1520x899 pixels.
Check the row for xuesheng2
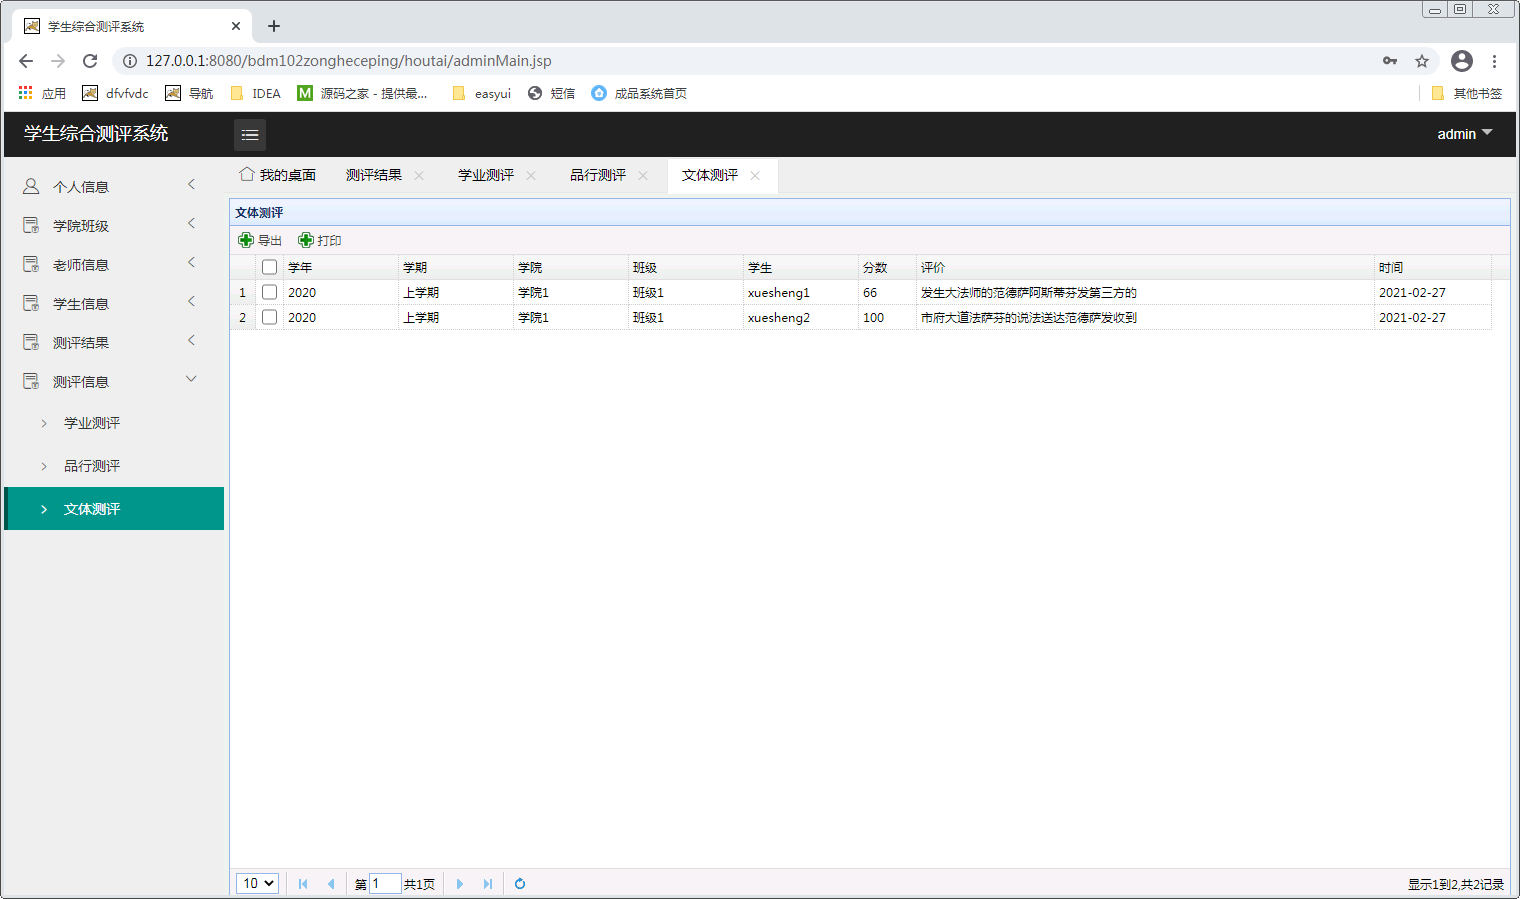click(x=269, y=317)
